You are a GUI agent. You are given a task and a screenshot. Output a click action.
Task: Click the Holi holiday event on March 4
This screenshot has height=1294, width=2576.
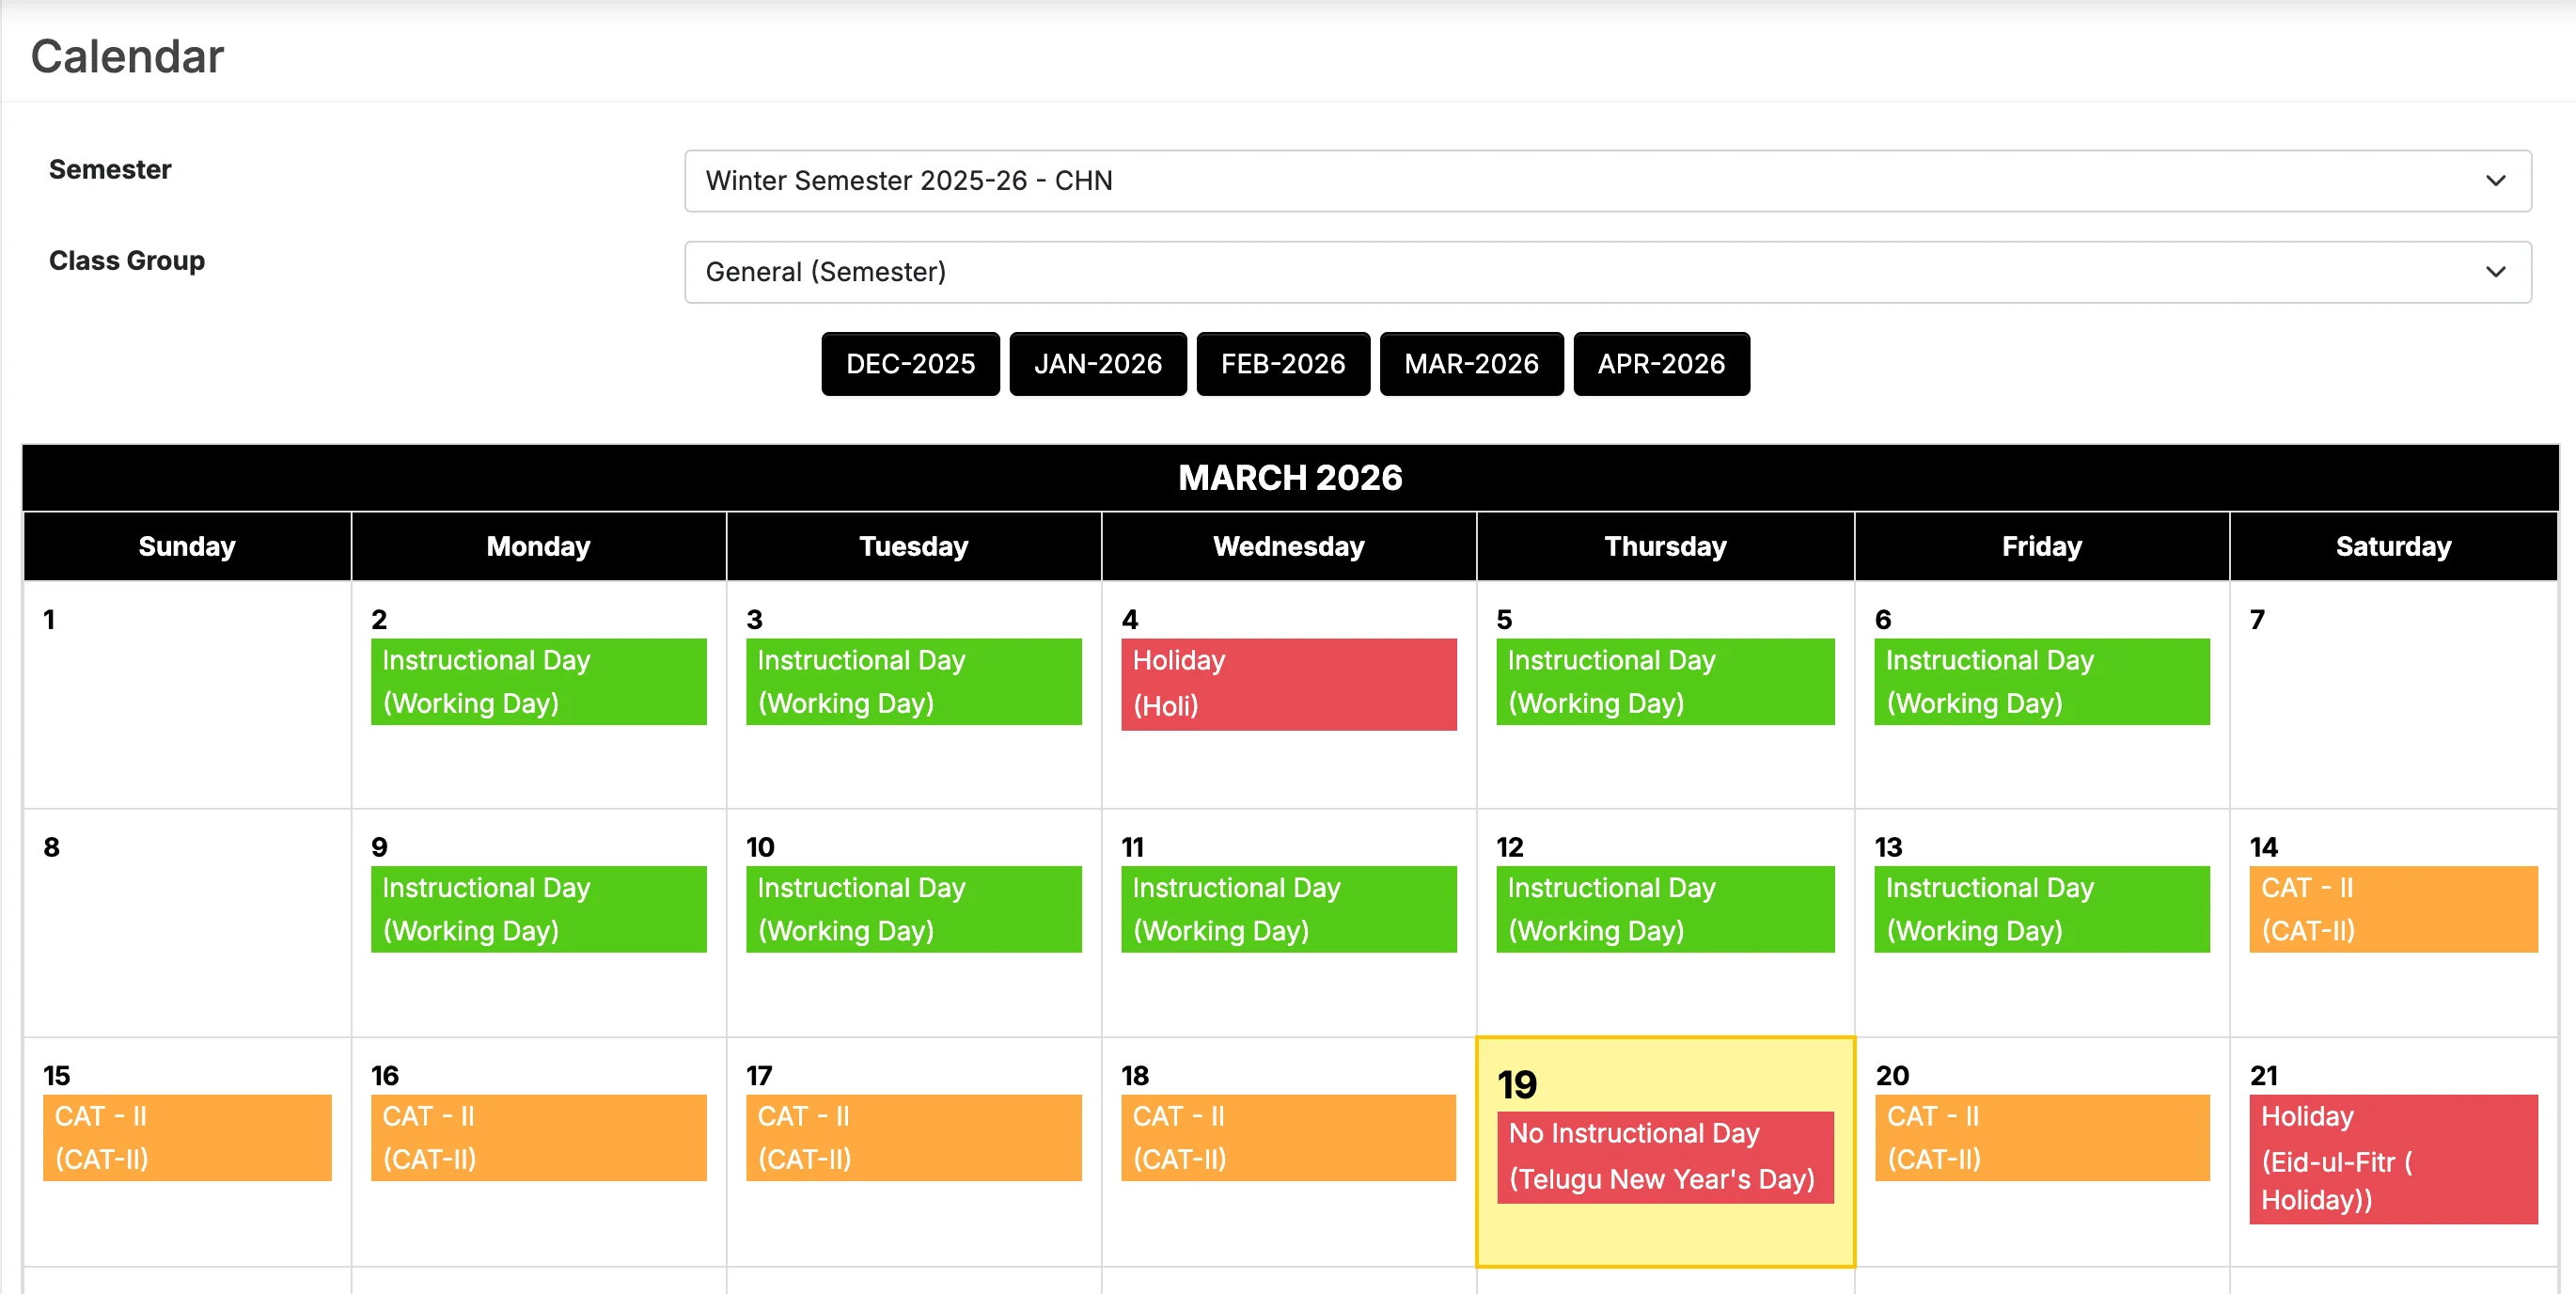[1288, 683]
